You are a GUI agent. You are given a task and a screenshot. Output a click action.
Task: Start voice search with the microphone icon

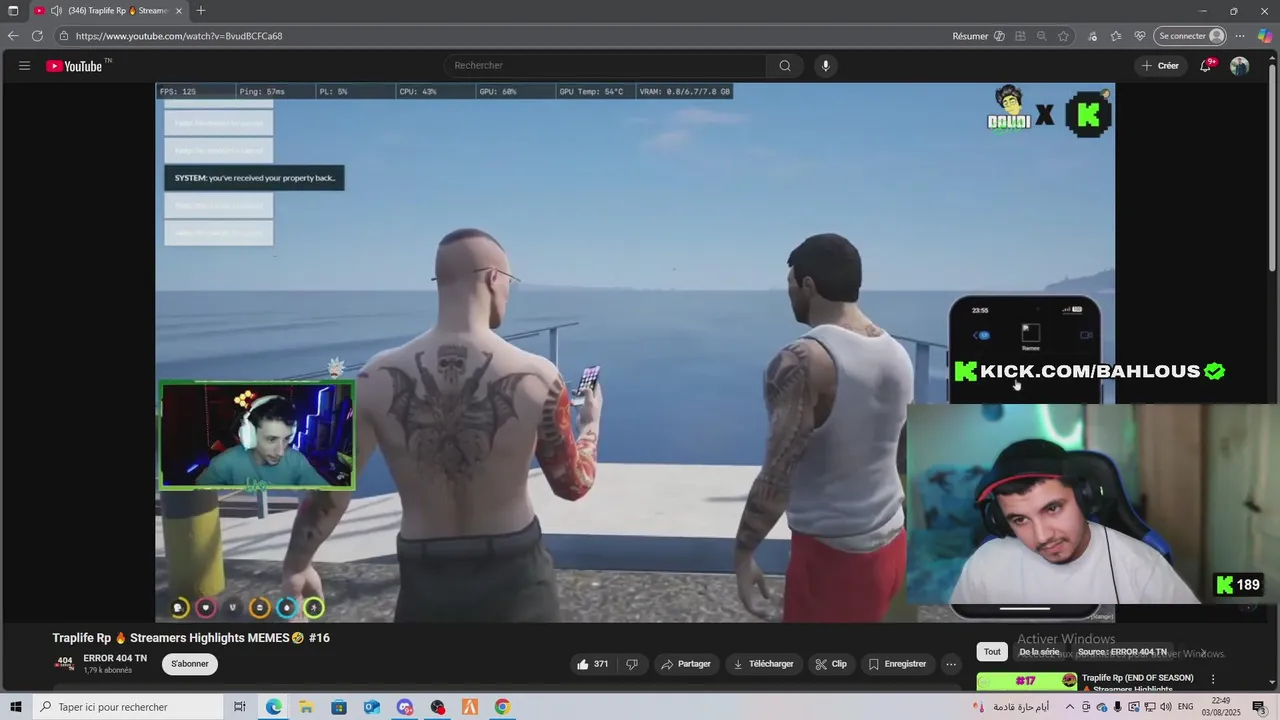pos(825,66)
